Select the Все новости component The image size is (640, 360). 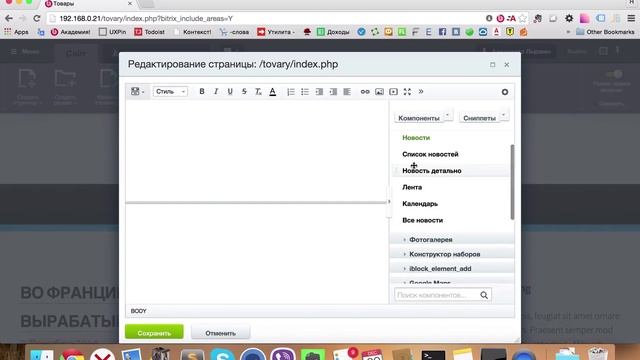pos(422,220)
